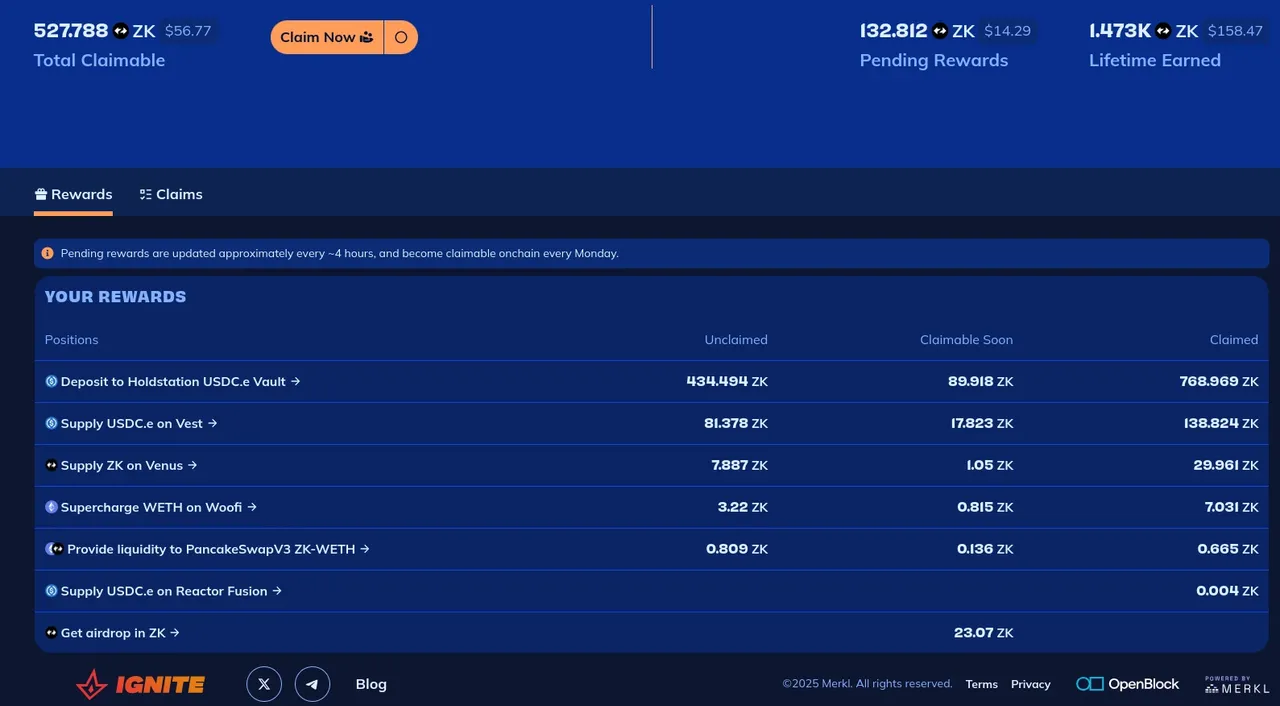Open Get airdrop in ZK link
This screenshot has height=706, width=1280.
click(112, 633)
